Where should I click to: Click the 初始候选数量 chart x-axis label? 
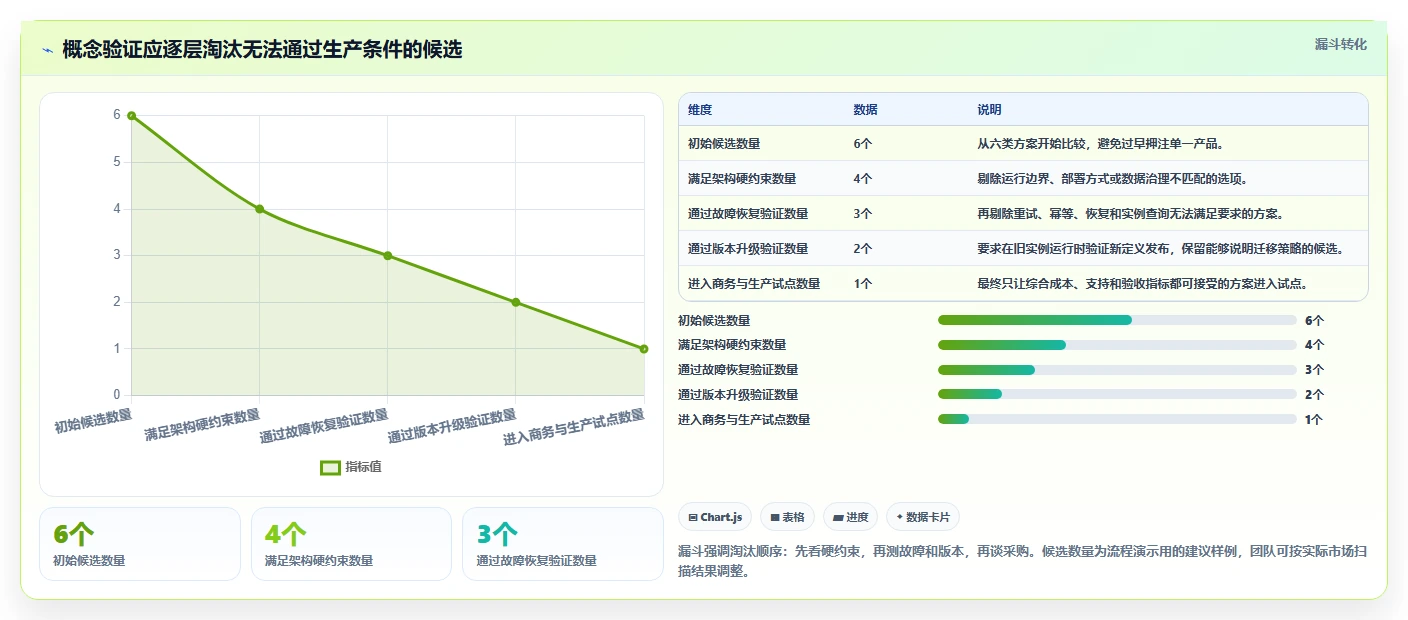click(93, 420)
